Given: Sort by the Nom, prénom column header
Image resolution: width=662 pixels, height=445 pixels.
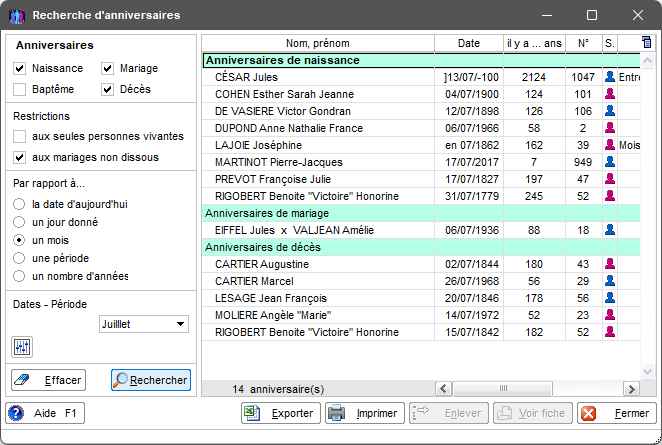Looking at the screenshot, I should (x=318, y=43).
